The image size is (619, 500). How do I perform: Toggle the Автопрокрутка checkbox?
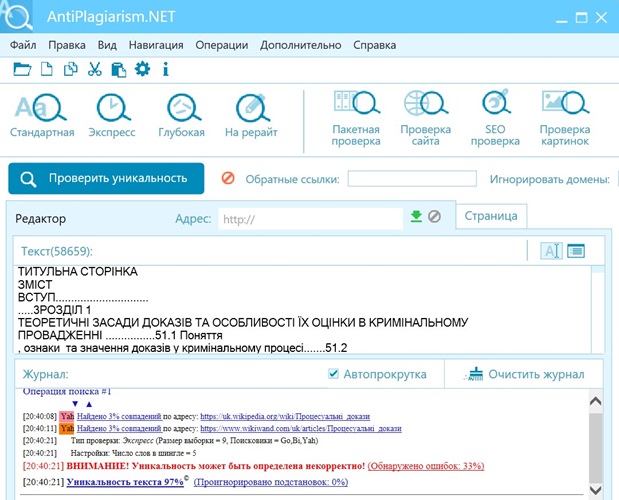[334, 373]
